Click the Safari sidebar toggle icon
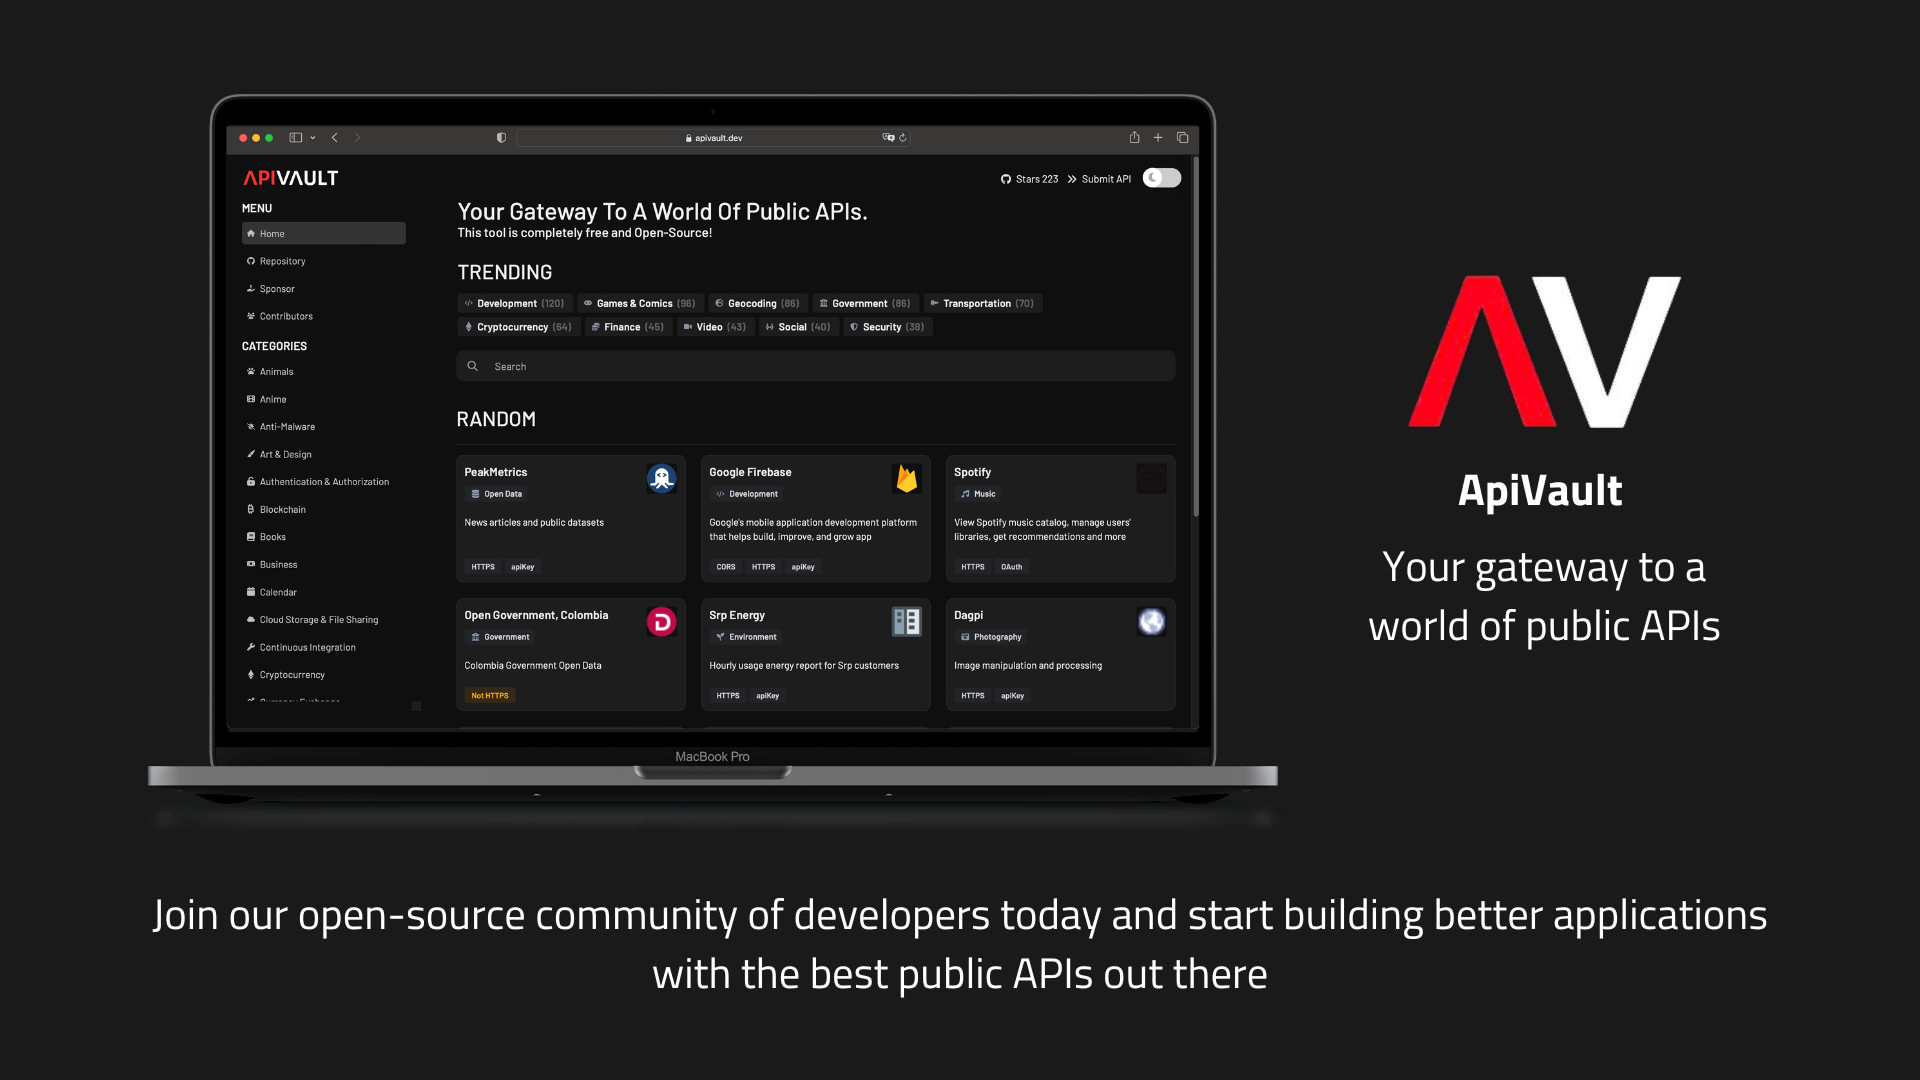Image resolution: width=1920 pixels, height=1080 pixels. coord(296,138)
